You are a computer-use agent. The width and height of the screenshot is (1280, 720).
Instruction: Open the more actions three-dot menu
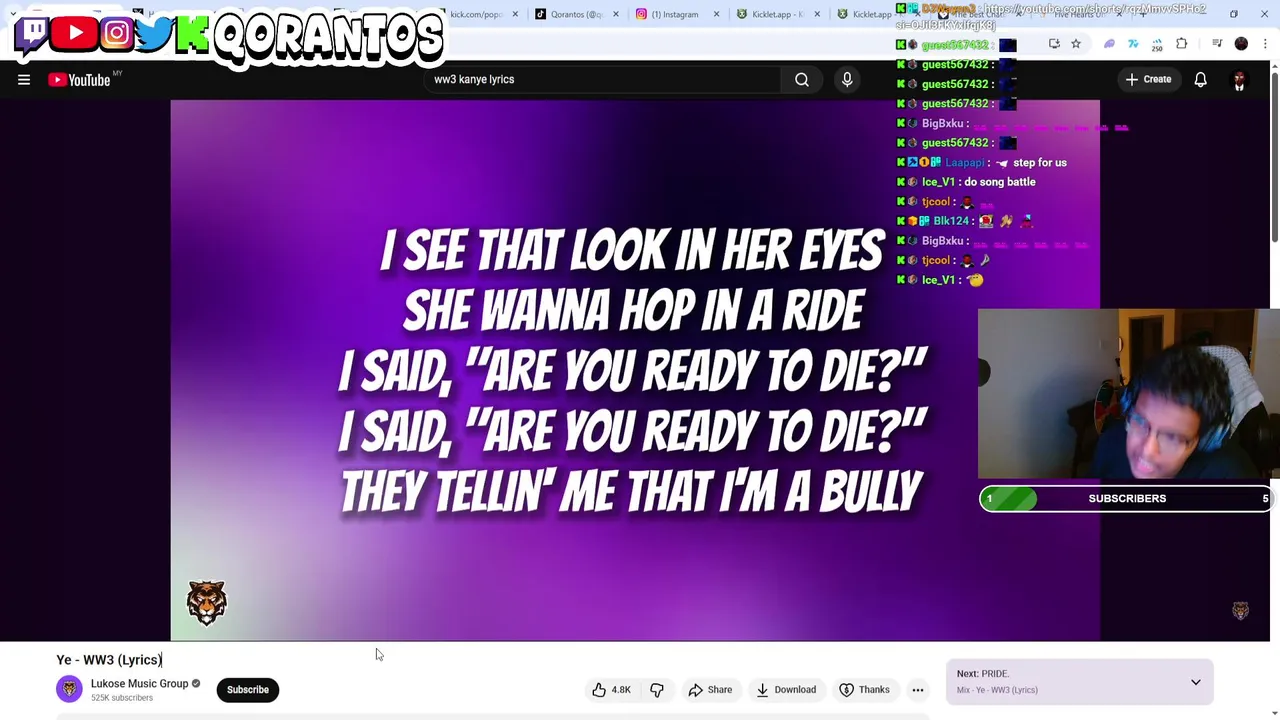(917, 689)
